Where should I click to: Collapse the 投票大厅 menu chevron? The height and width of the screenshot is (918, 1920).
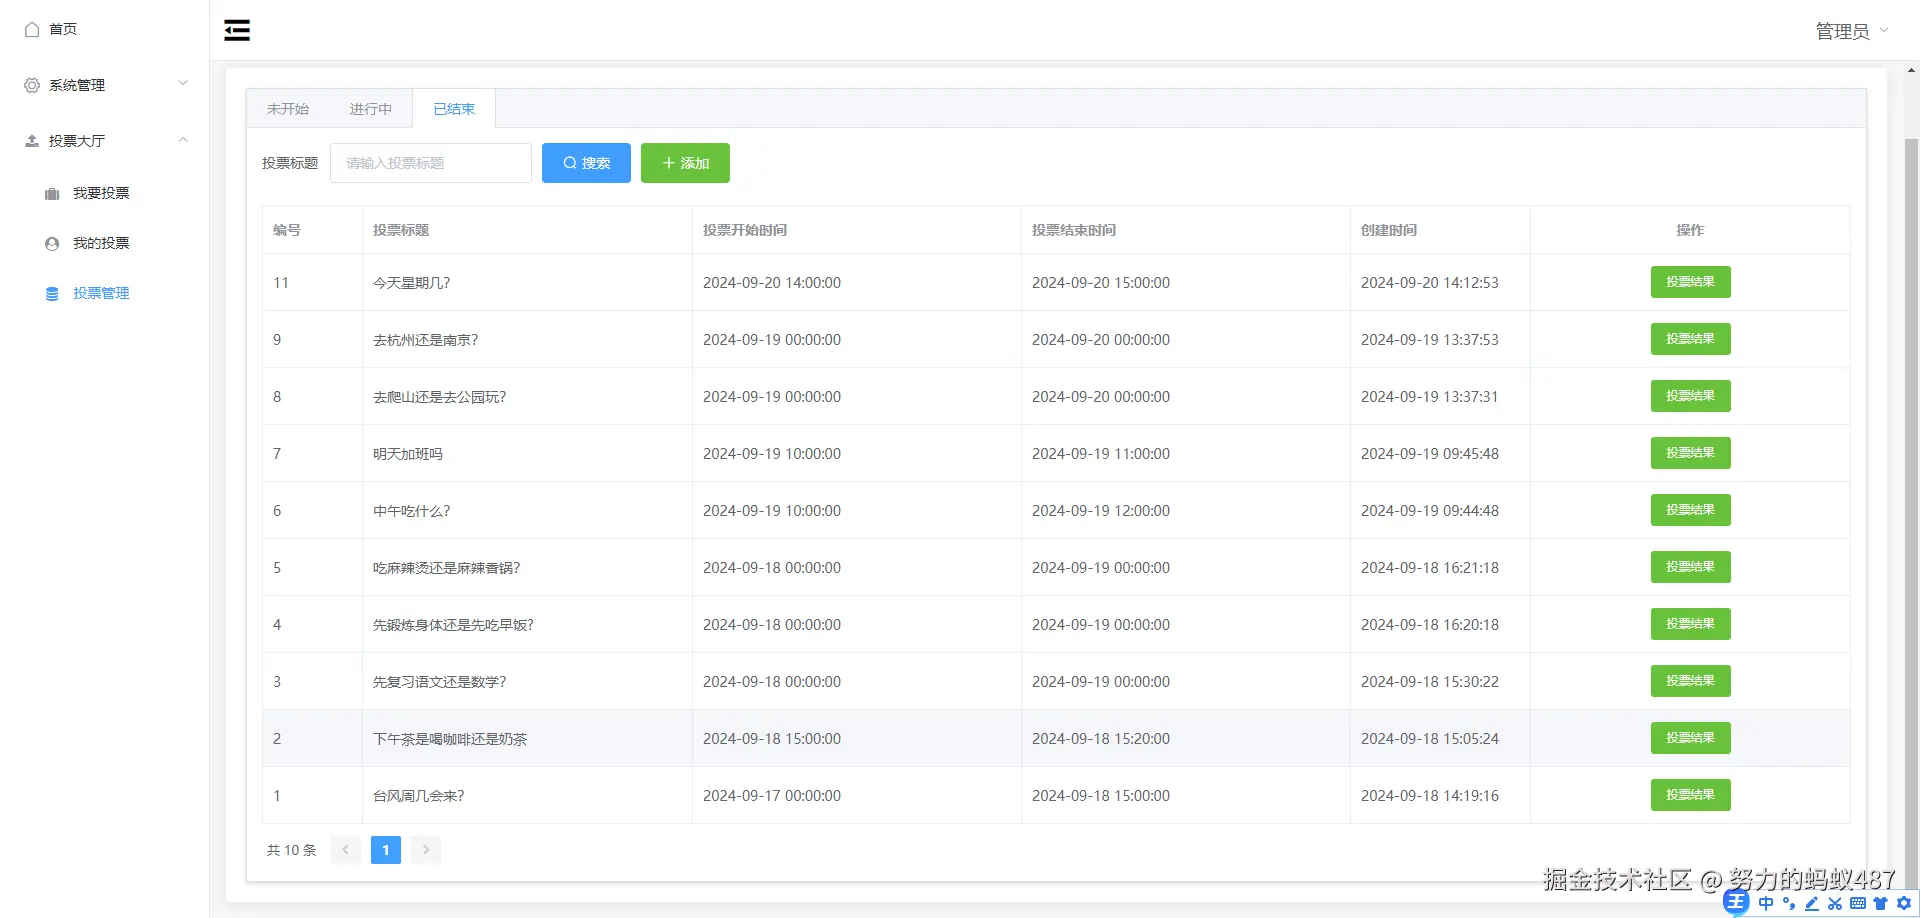(183, 140)
